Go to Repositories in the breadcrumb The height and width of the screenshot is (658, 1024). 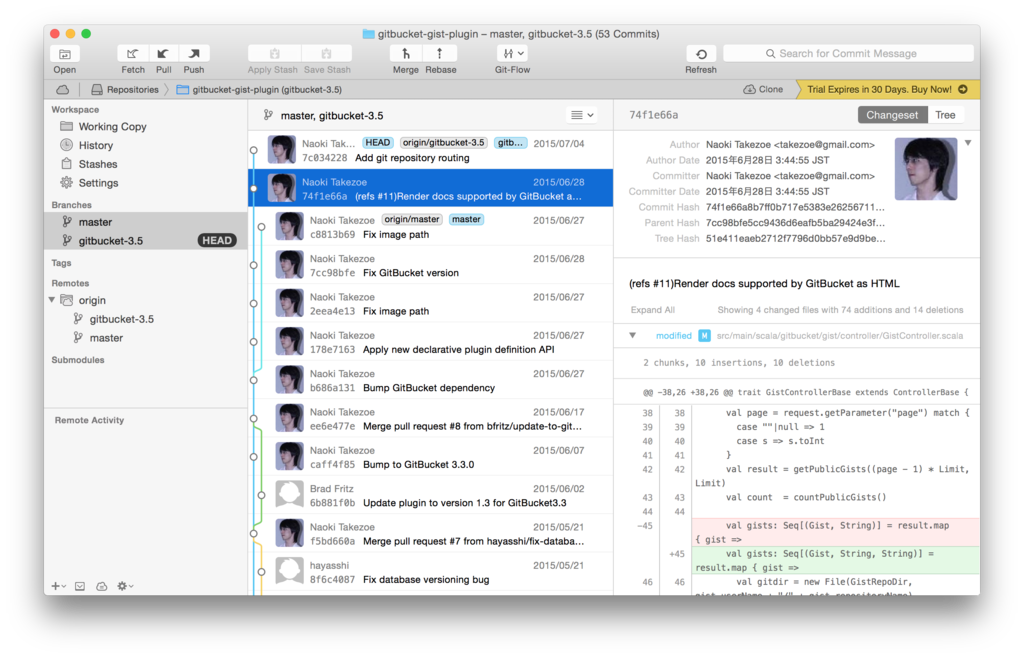(125, 89)
